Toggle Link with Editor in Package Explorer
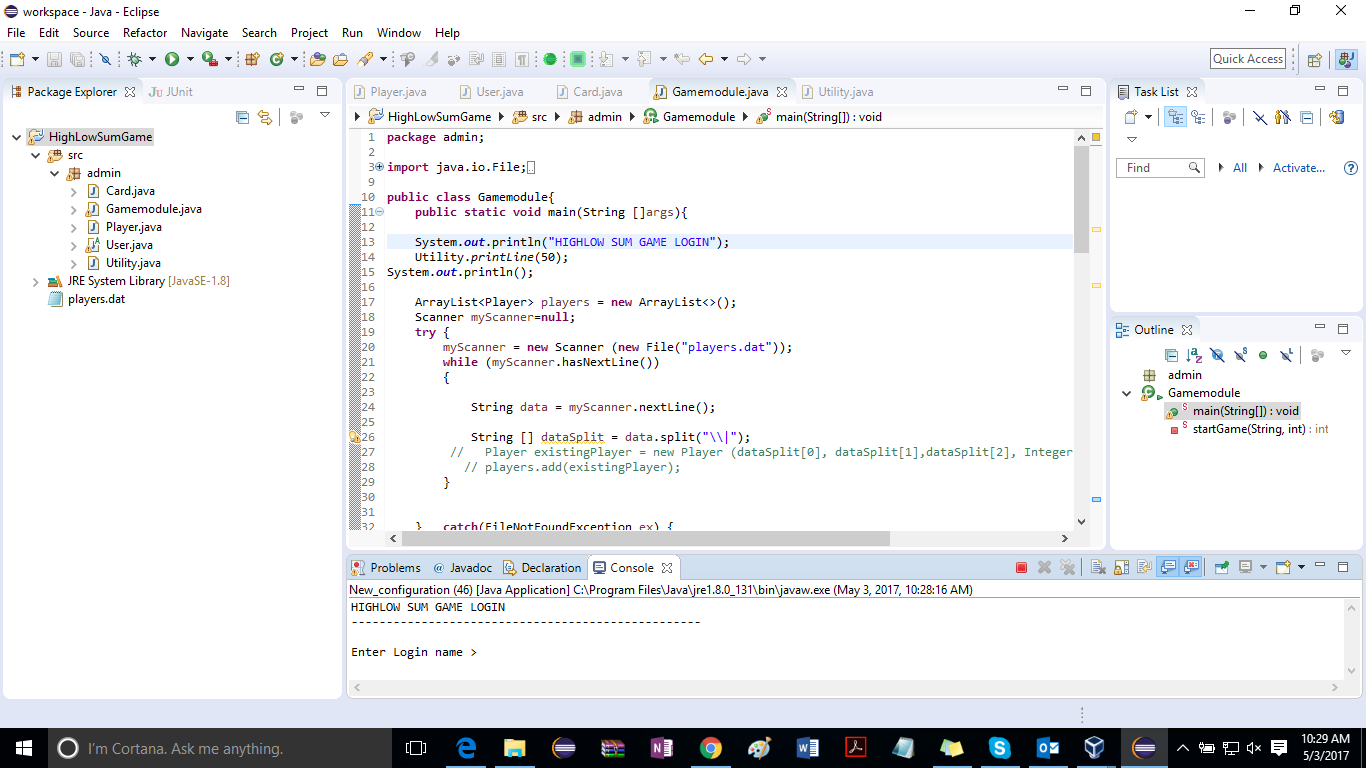1366x768 pixels. point(263,117)
